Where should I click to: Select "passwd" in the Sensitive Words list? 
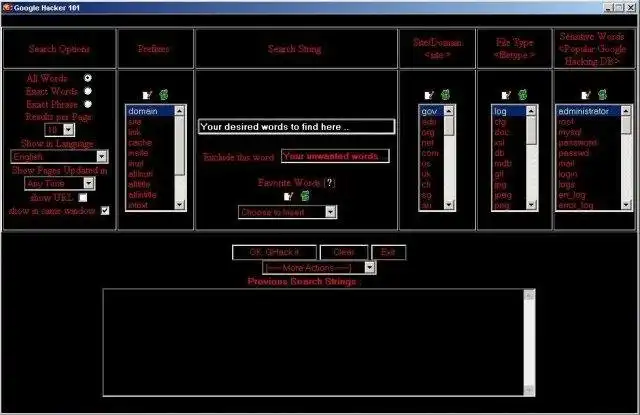589,153
